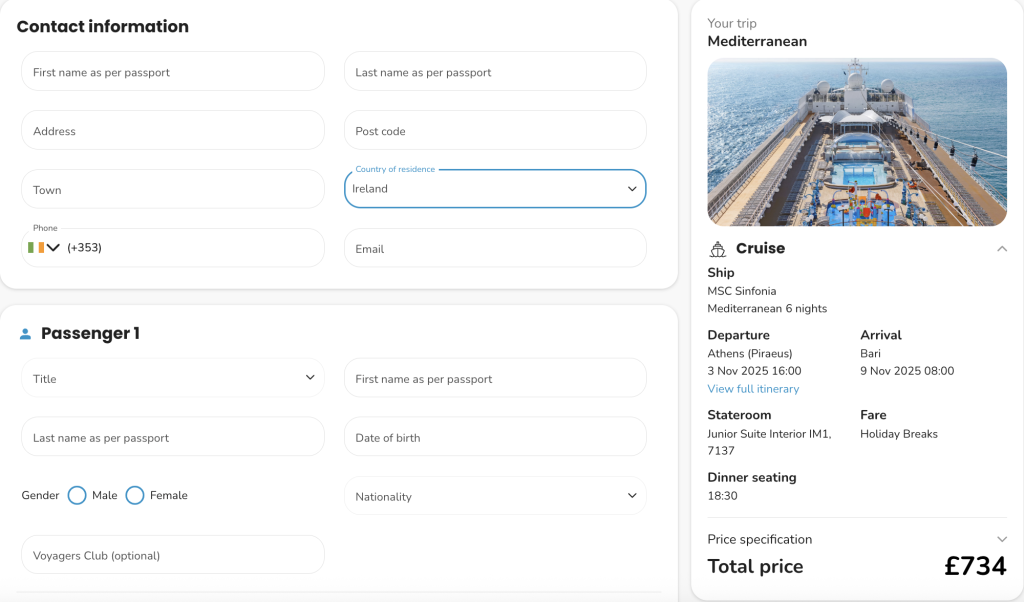1024x602 pixels.
Task: Click the contact Last name as per passport field
Action: pyautogui.click(x=495, y=72)
